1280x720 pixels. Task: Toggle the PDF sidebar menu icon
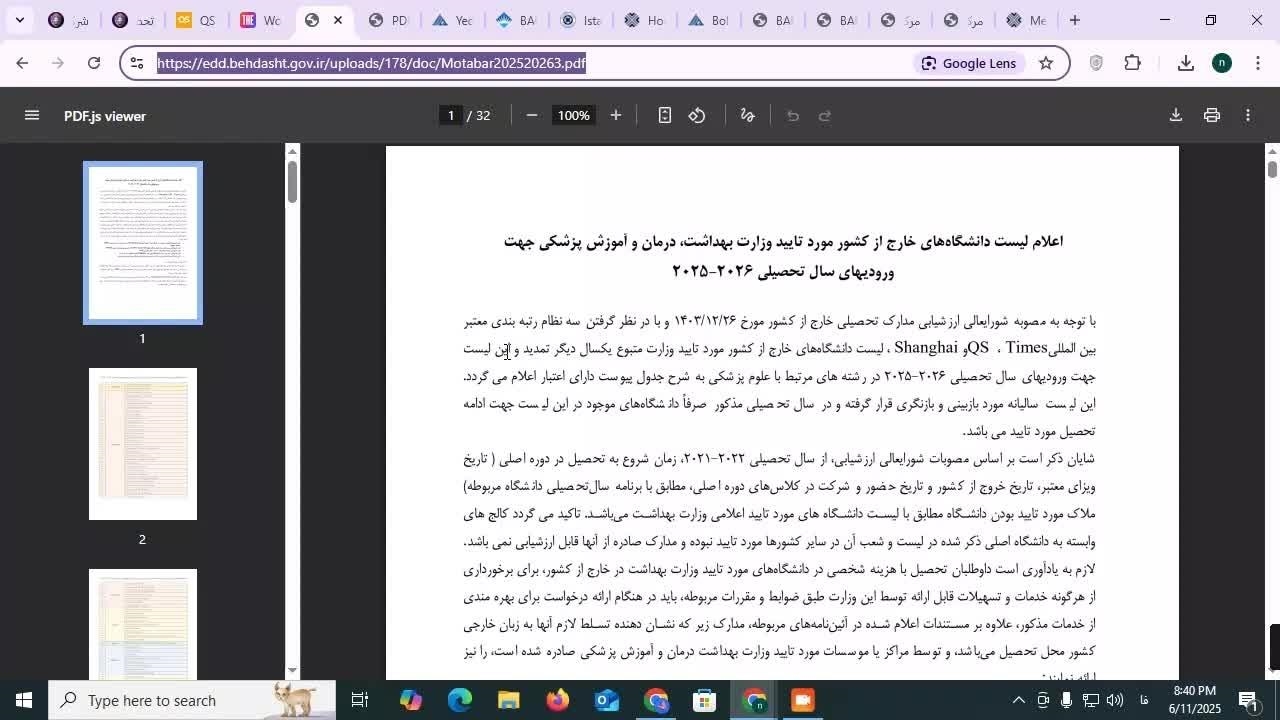[32, 115]
